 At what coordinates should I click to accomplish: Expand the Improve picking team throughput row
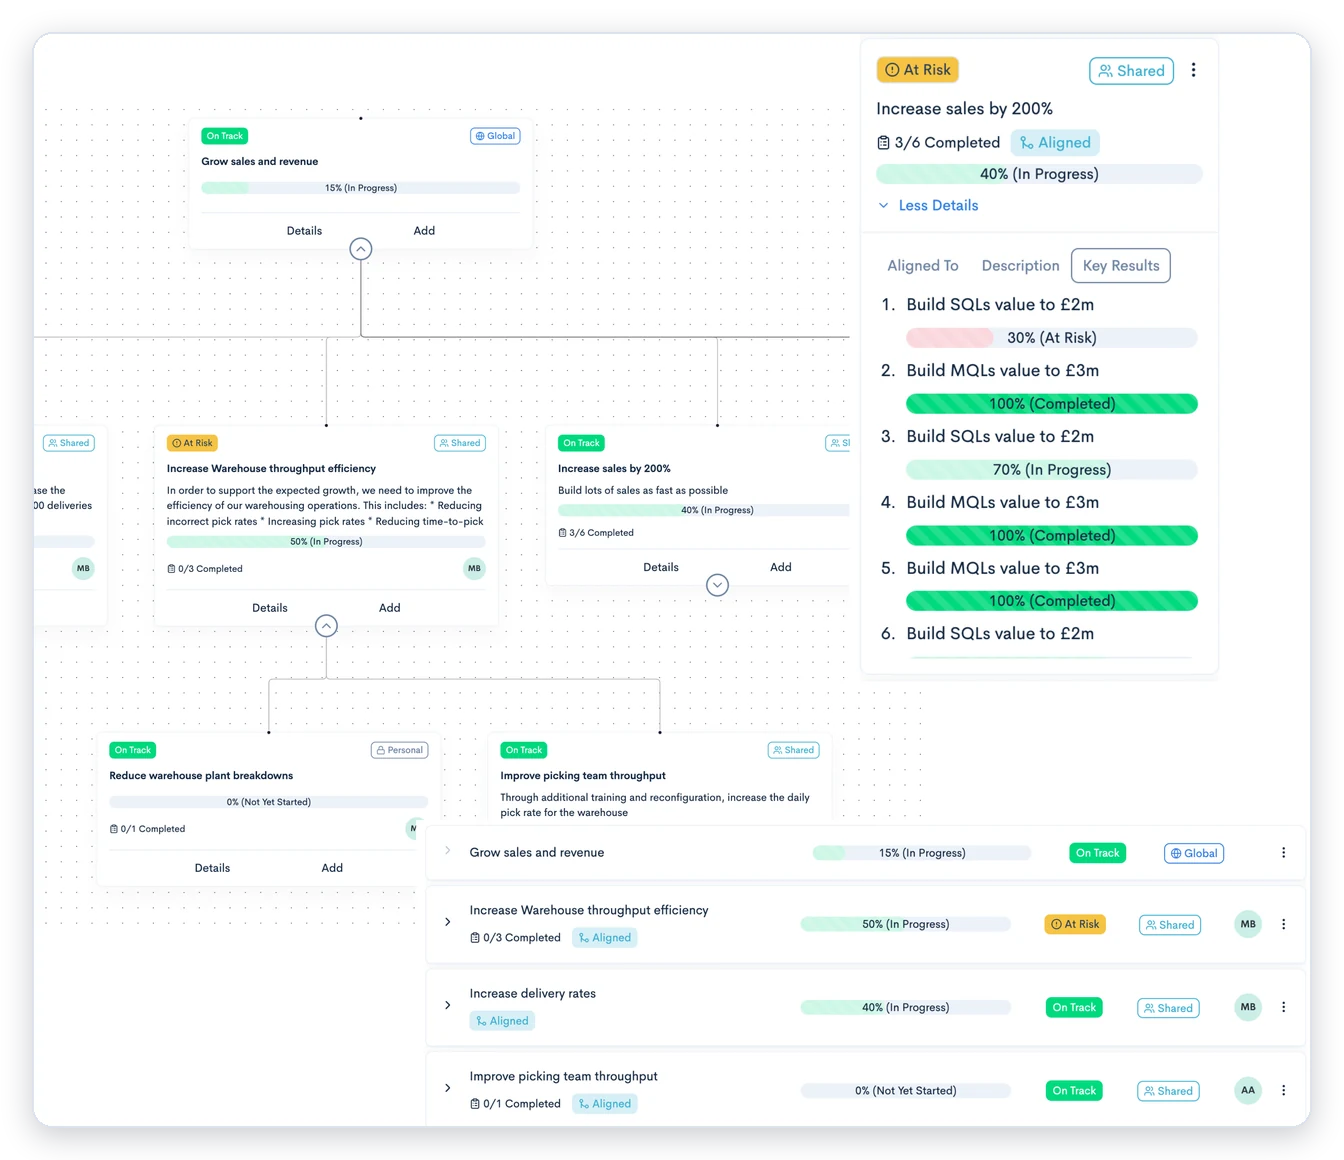pos(447,1088)
